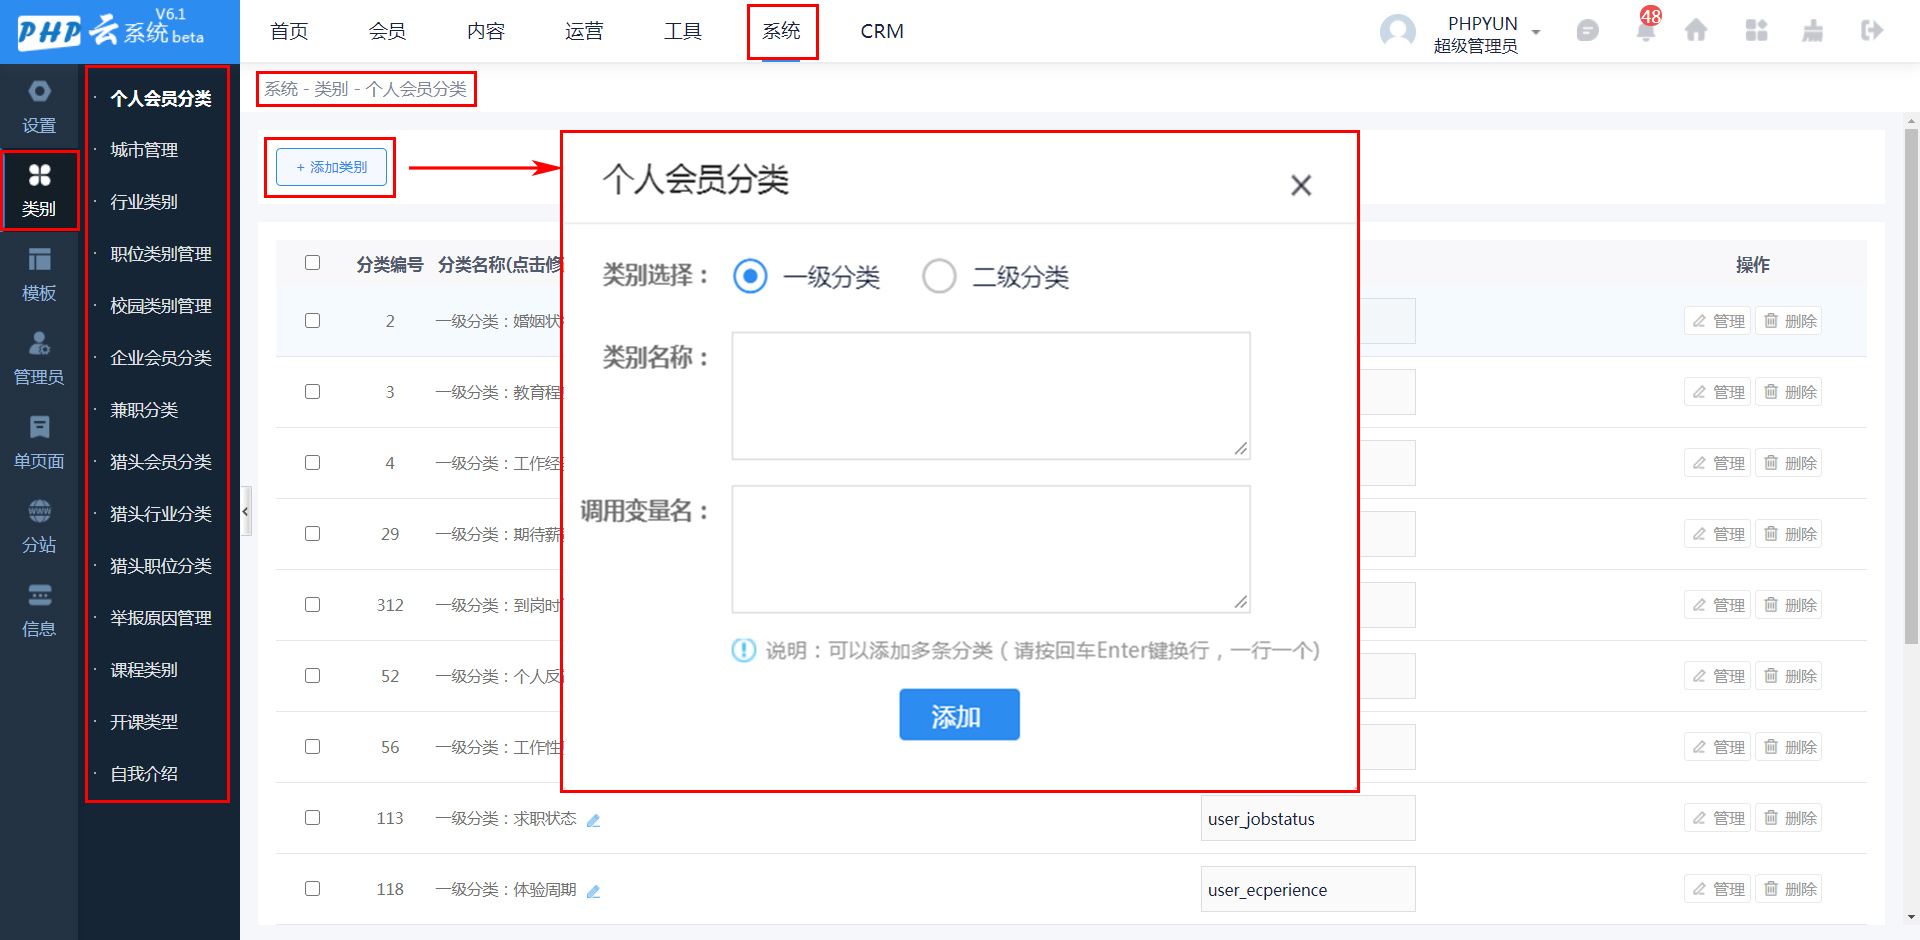Viewport: 1920px width, 940px height.
Task: Open 课程类别 in the submenu
Action: pos(144,670)
